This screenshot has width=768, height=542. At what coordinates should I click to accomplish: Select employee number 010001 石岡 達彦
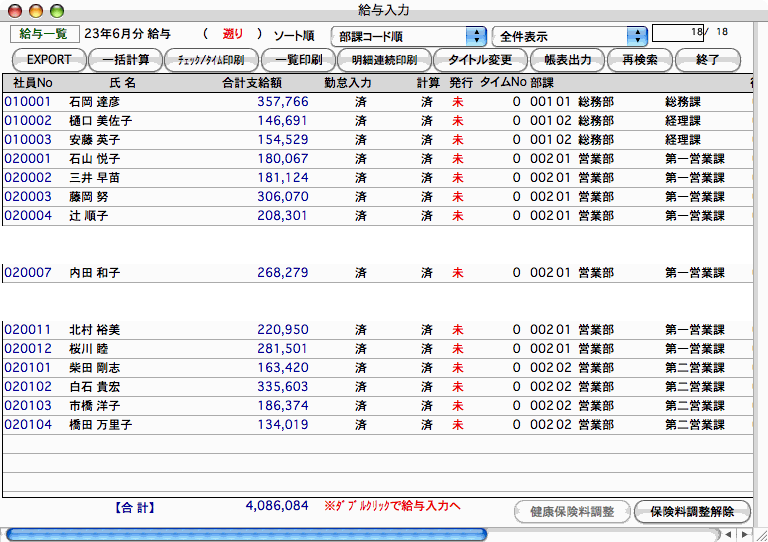tap(27, 101)
